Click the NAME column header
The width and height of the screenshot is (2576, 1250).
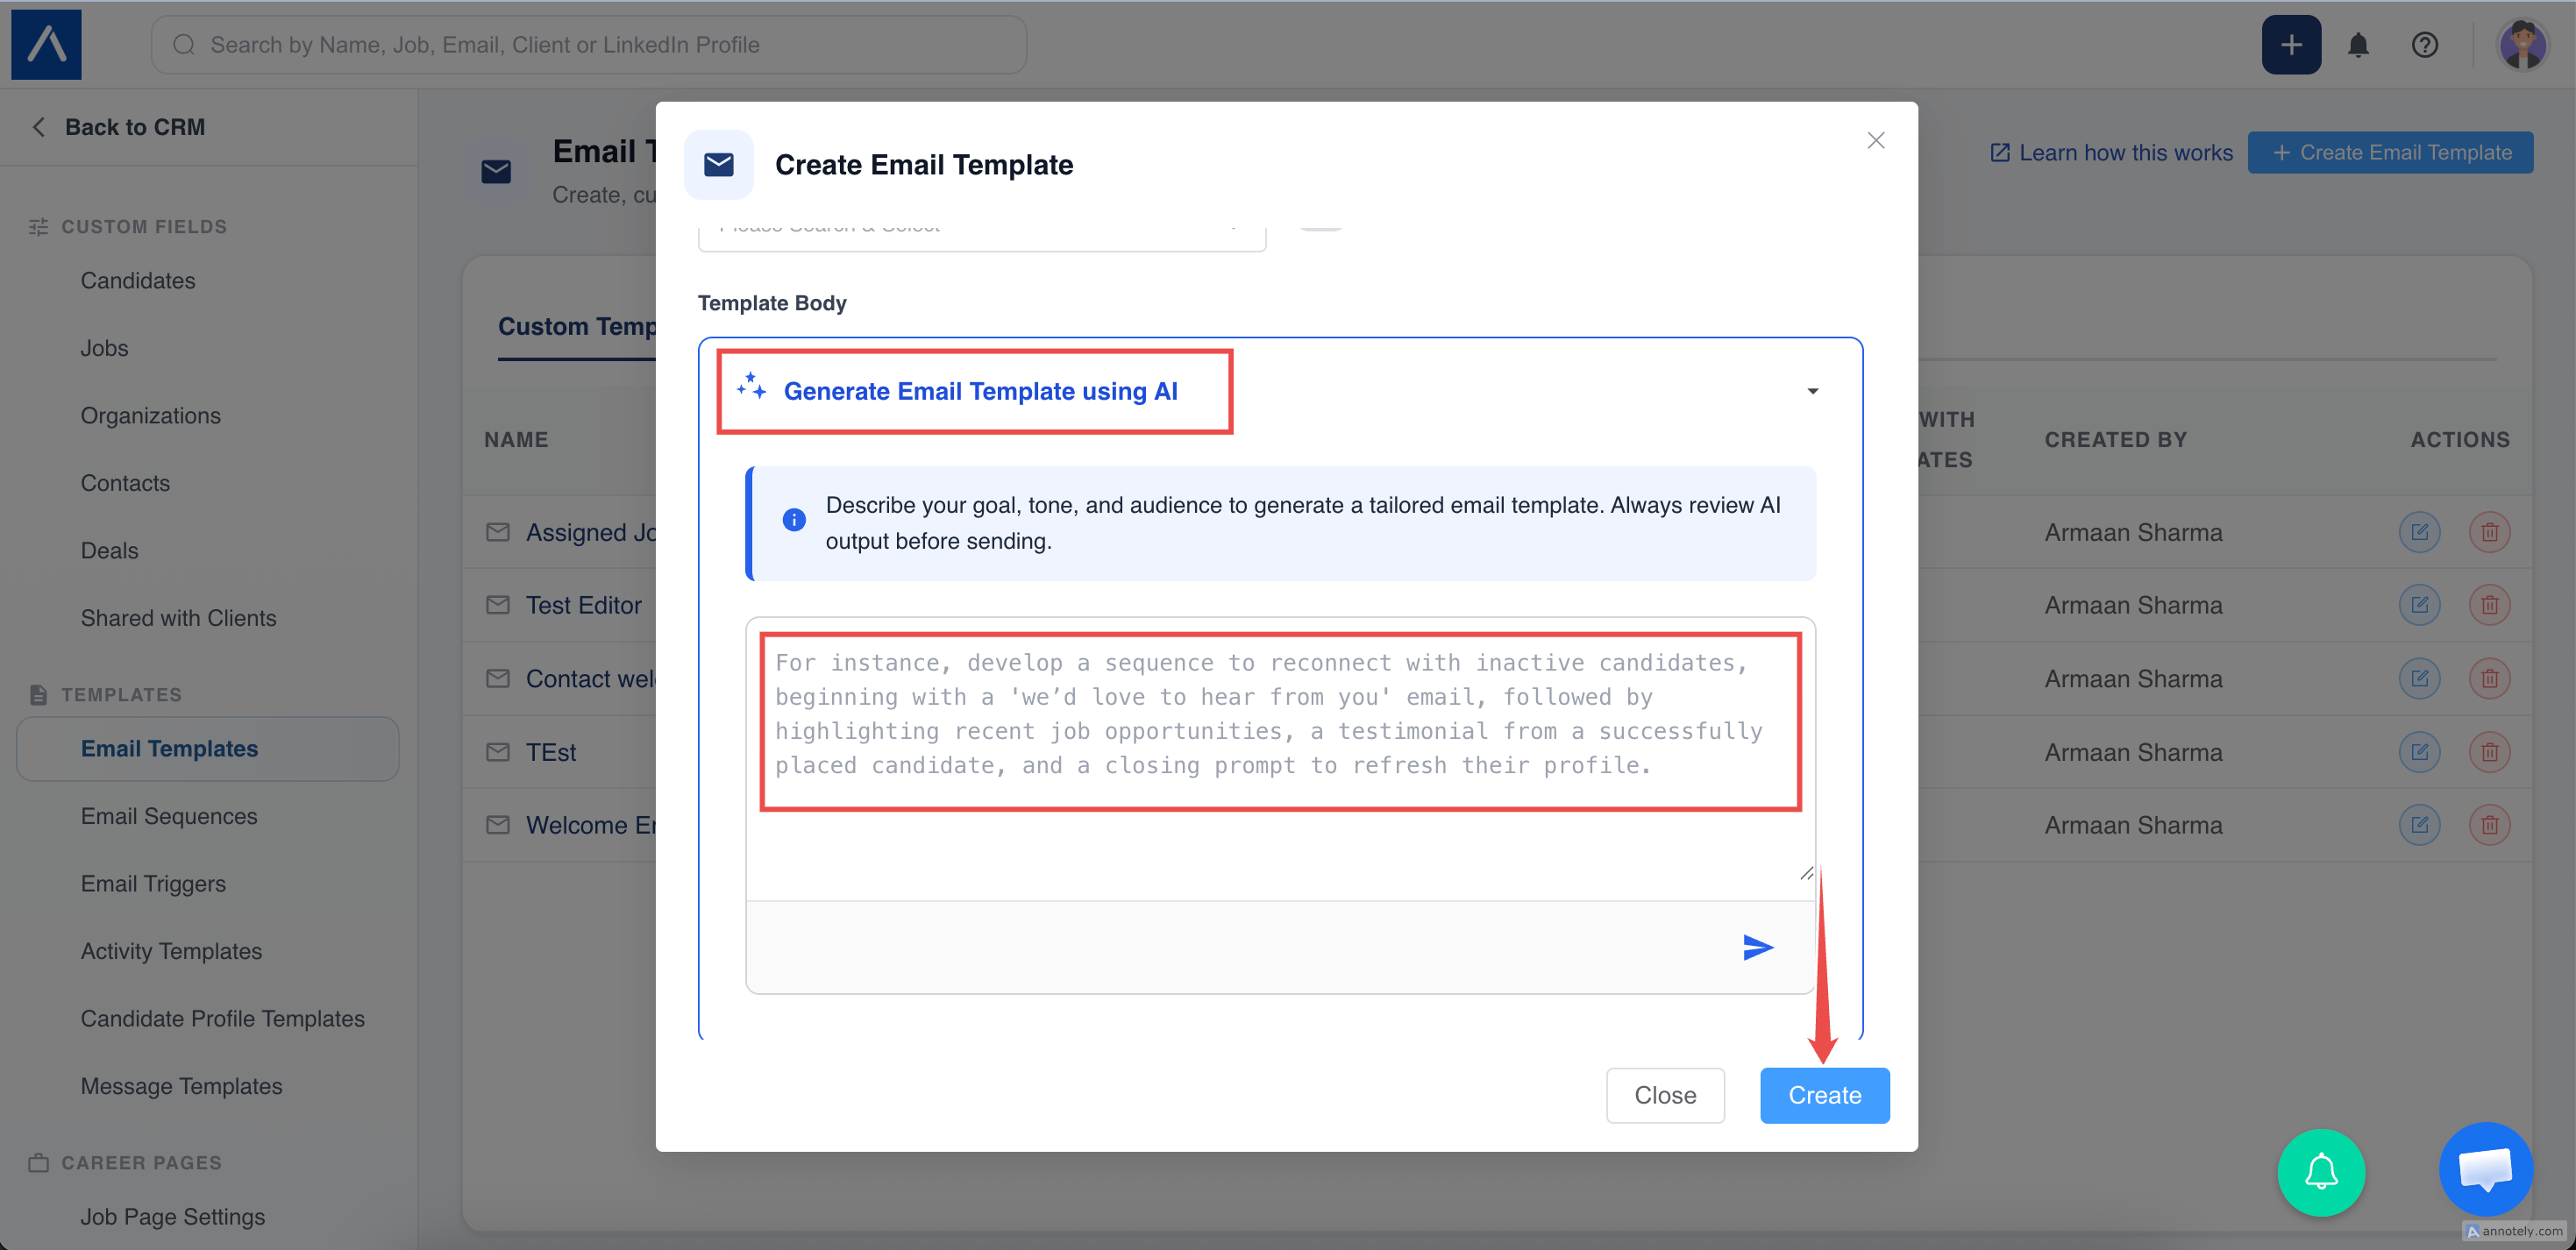click(516, 440)
